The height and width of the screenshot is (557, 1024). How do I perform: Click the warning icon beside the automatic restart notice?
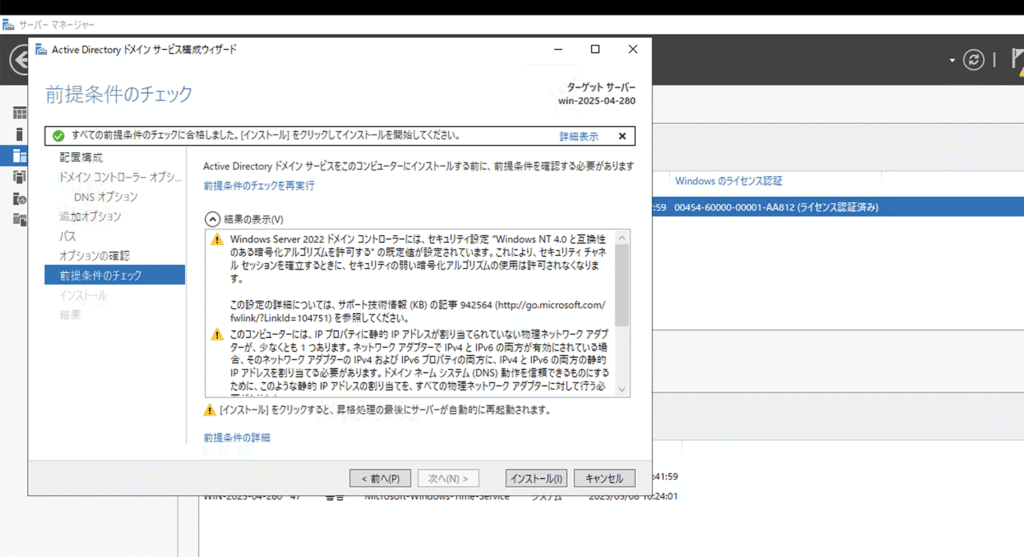(x=209, y=409)
